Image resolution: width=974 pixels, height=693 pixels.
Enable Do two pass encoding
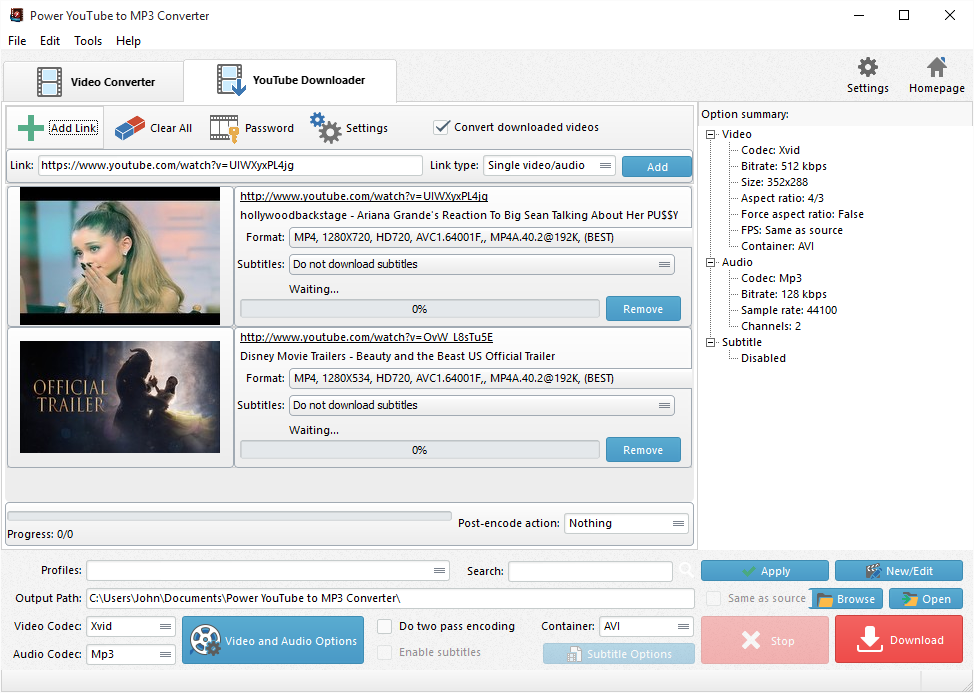pos(385,627)
